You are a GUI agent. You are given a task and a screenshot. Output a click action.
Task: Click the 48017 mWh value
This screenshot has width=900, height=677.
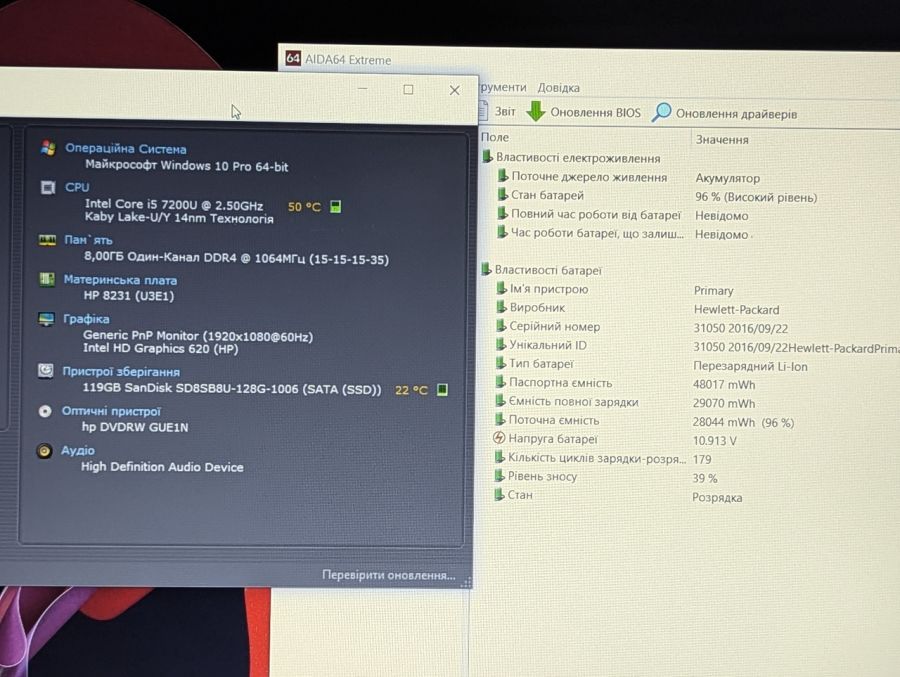click(724, 385)
